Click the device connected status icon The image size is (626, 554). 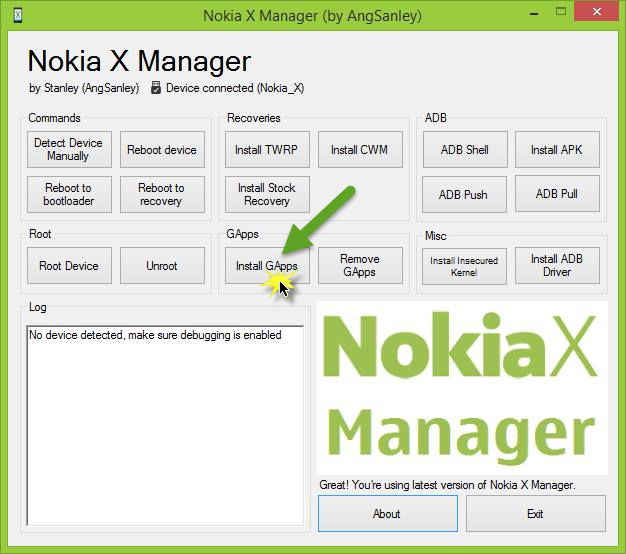tap(156, 88)
